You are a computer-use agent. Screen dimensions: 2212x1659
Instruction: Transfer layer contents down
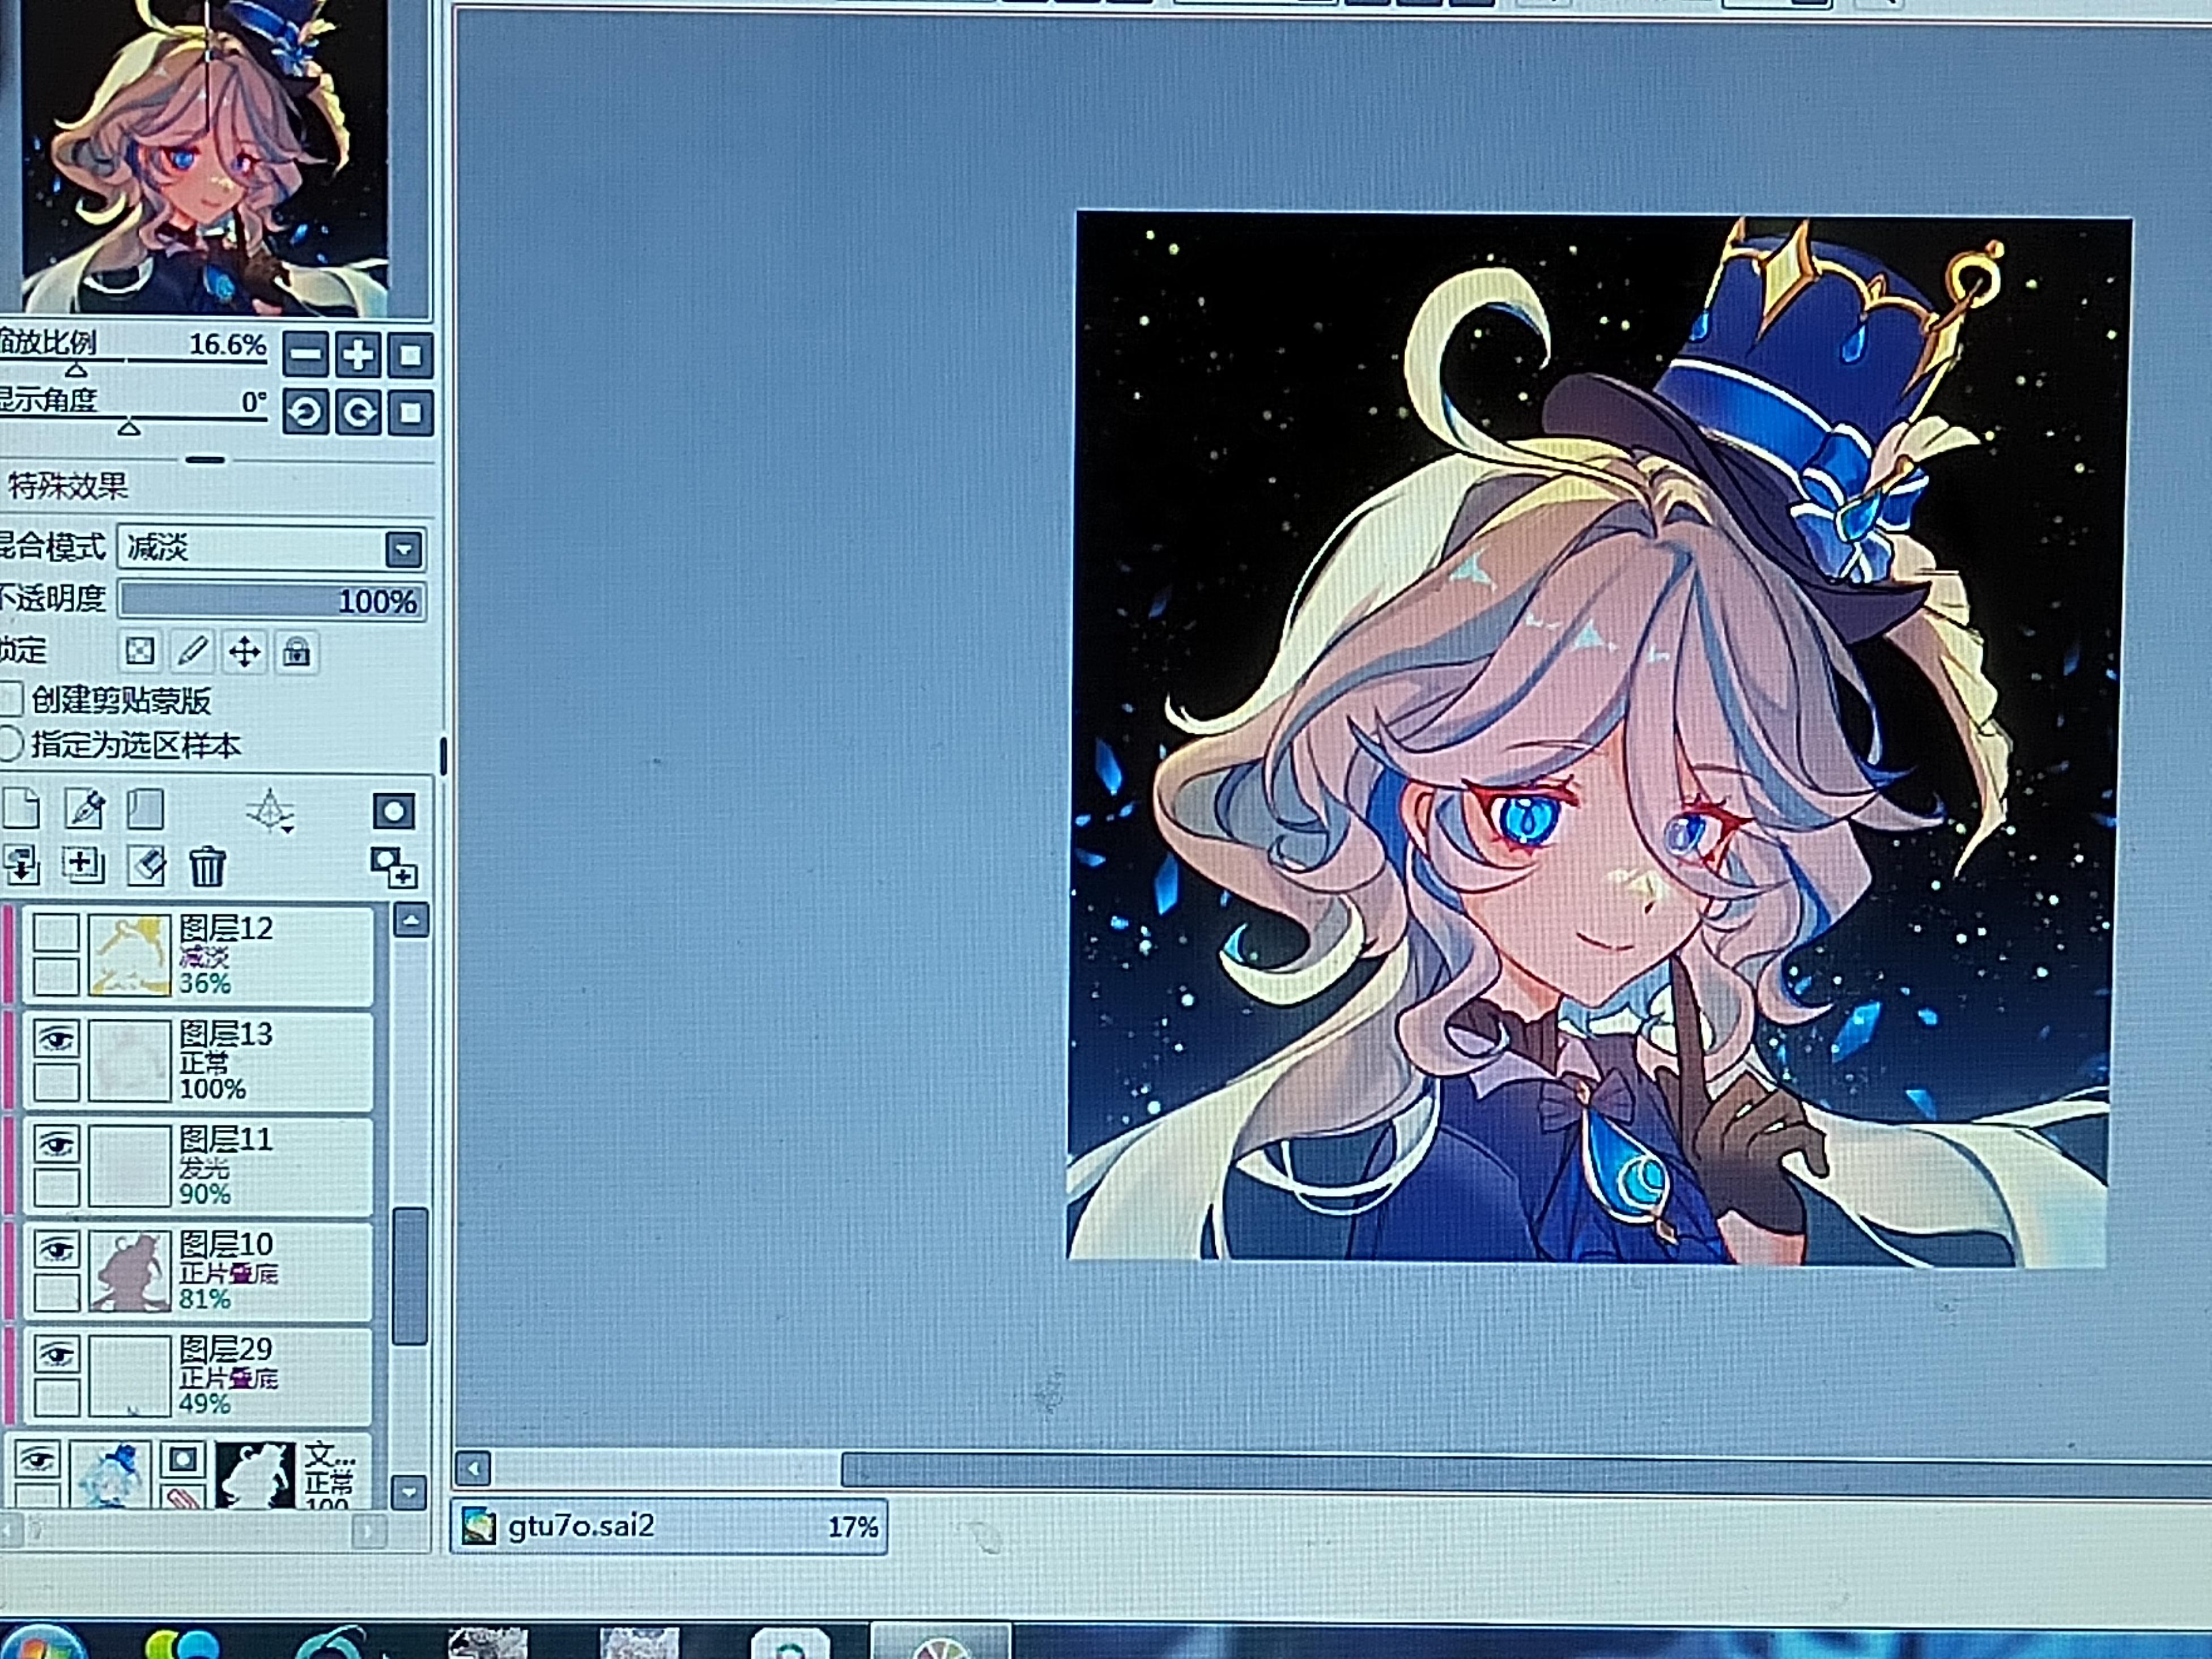pos(22,865)
